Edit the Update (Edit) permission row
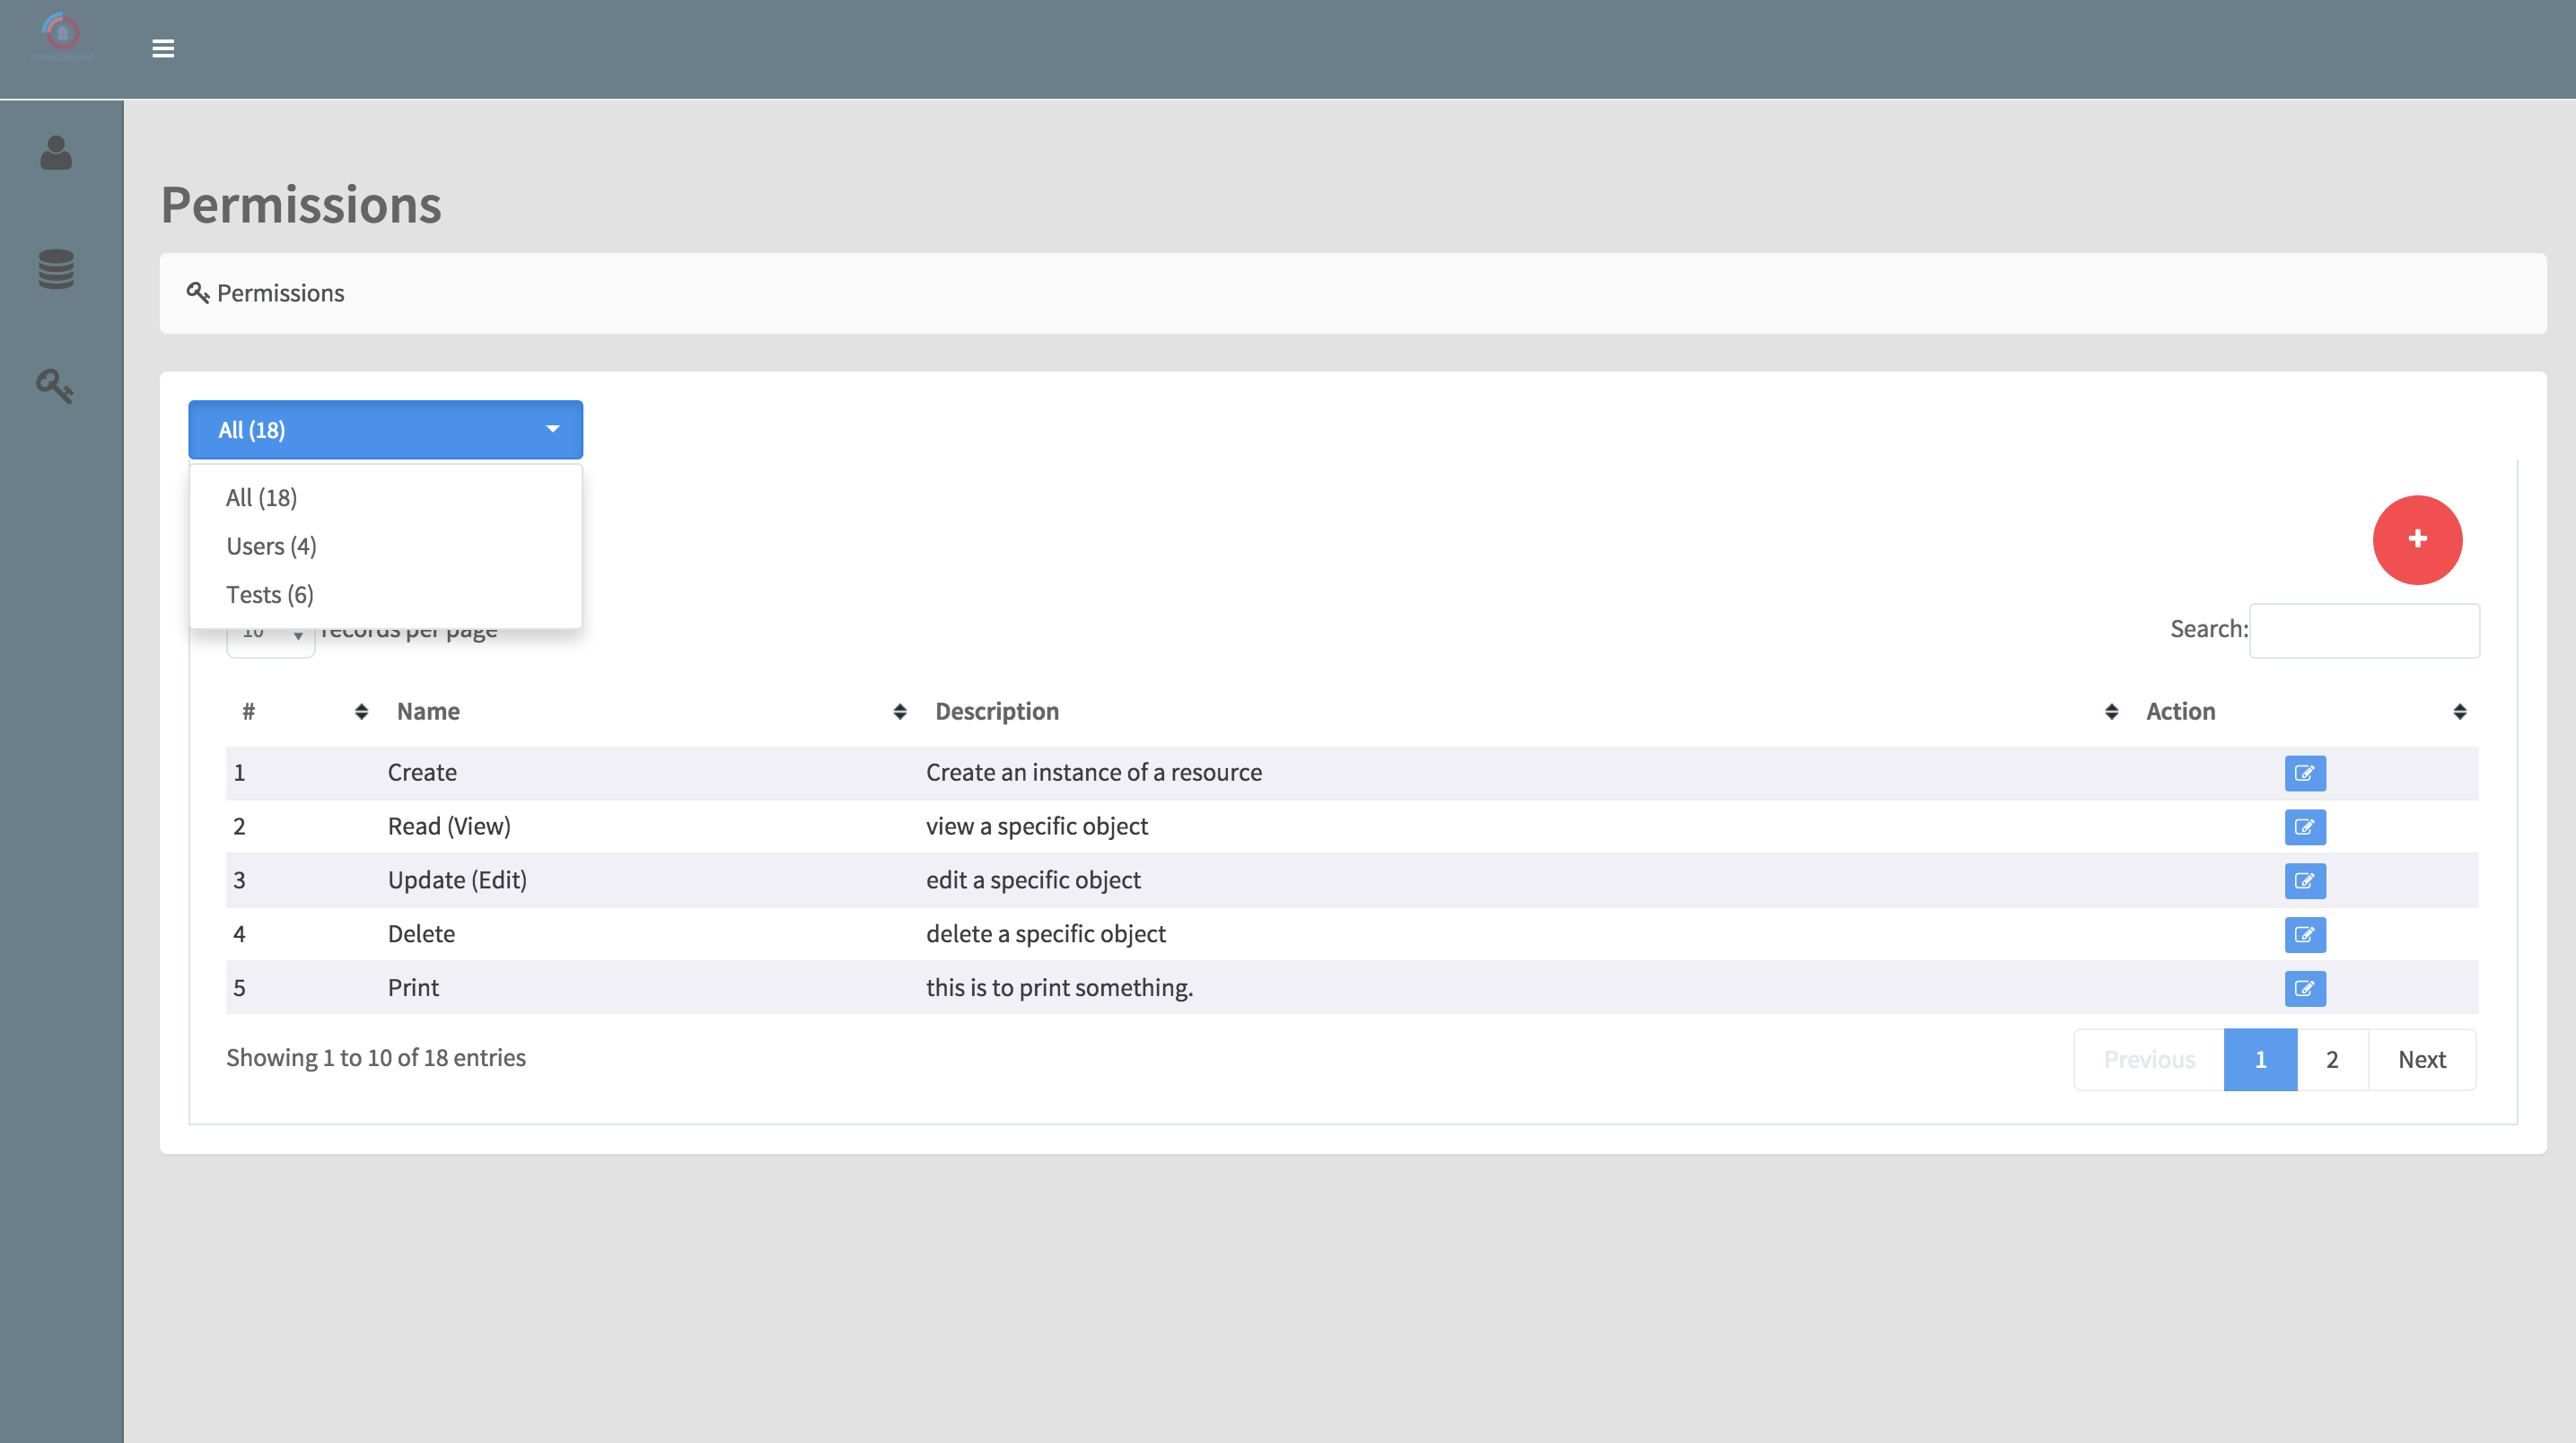2576x1443 pixels. (x=2304, y=881)
